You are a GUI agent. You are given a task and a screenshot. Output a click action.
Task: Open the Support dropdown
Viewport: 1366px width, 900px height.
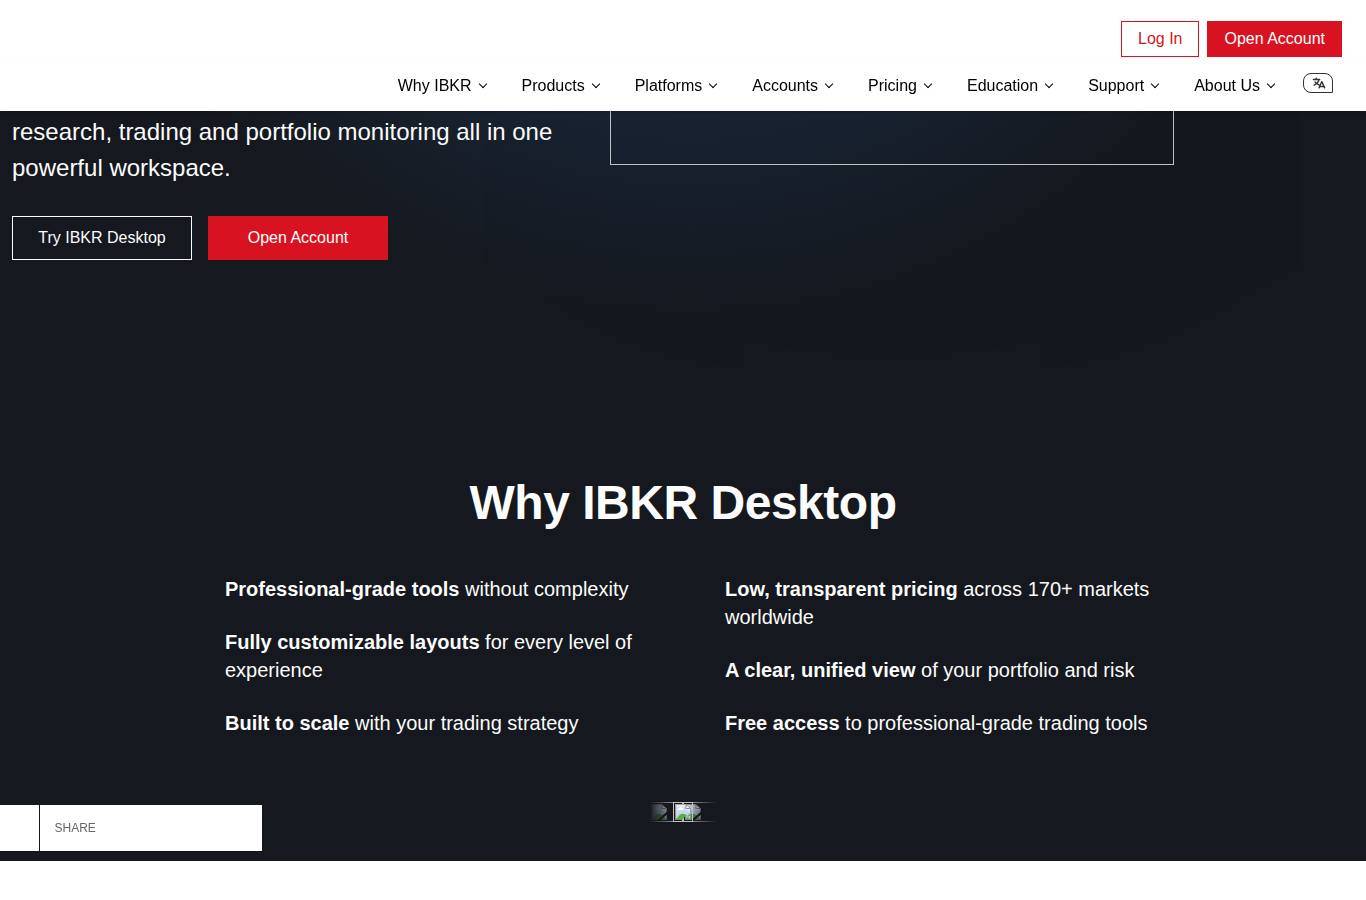[x=1123, y=86]
